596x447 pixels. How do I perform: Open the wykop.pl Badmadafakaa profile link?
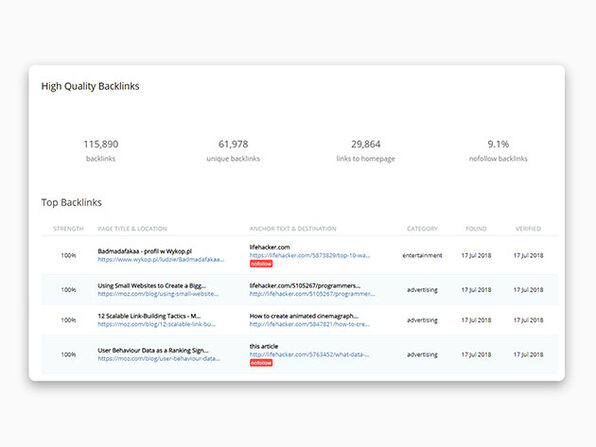click(161, 260)
